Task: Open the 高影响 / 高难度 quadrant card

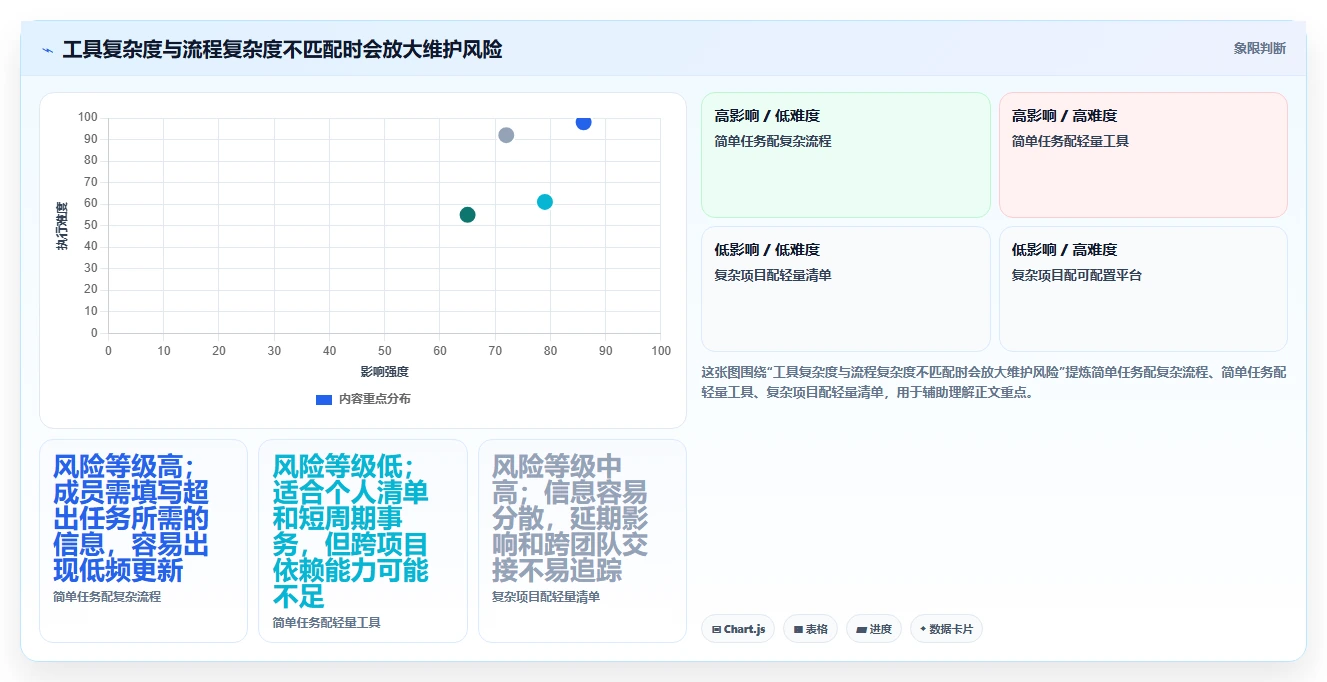Action: [x=1143, y=155]
